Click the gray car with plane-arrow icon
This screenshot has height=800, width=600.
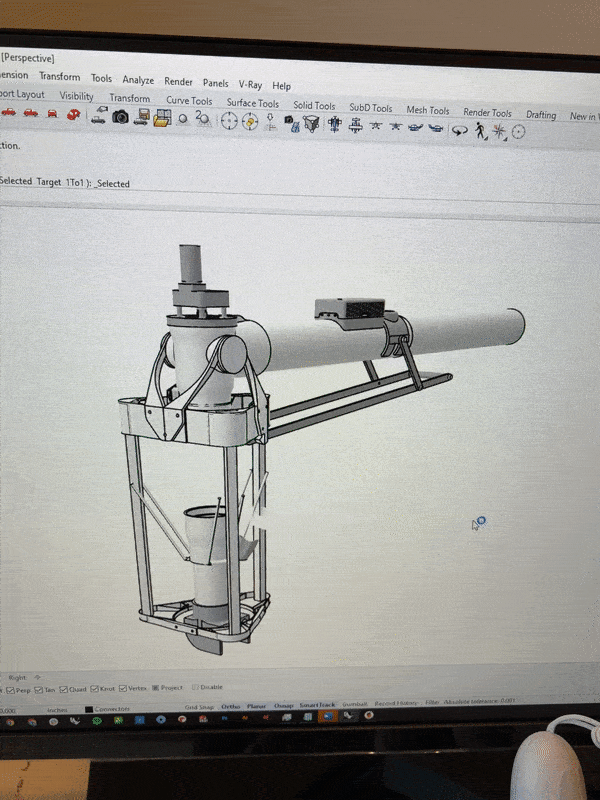pos(99,116)
